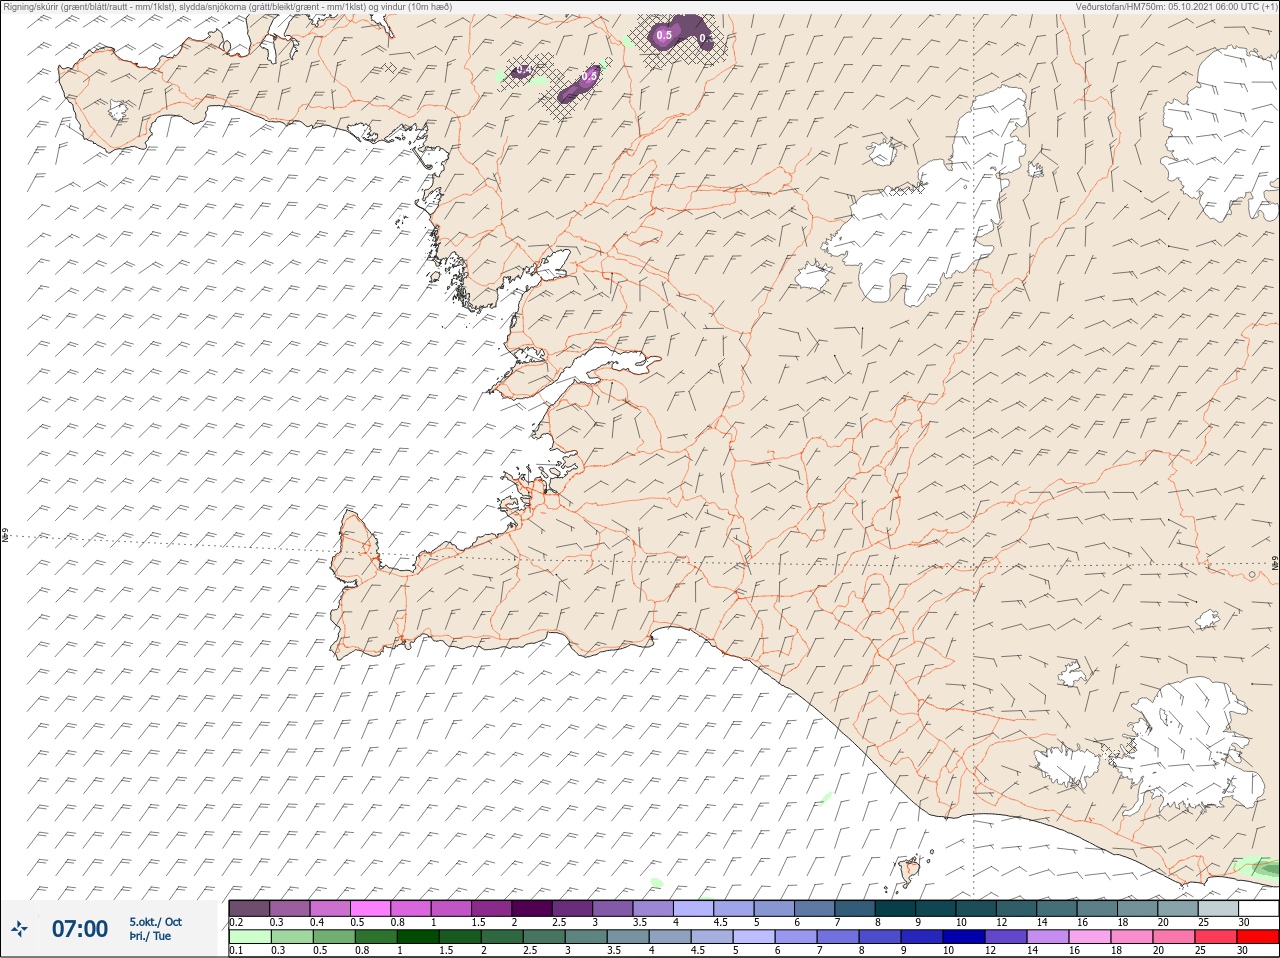Select upper legend swatch labeled 20

(1177, 909)
